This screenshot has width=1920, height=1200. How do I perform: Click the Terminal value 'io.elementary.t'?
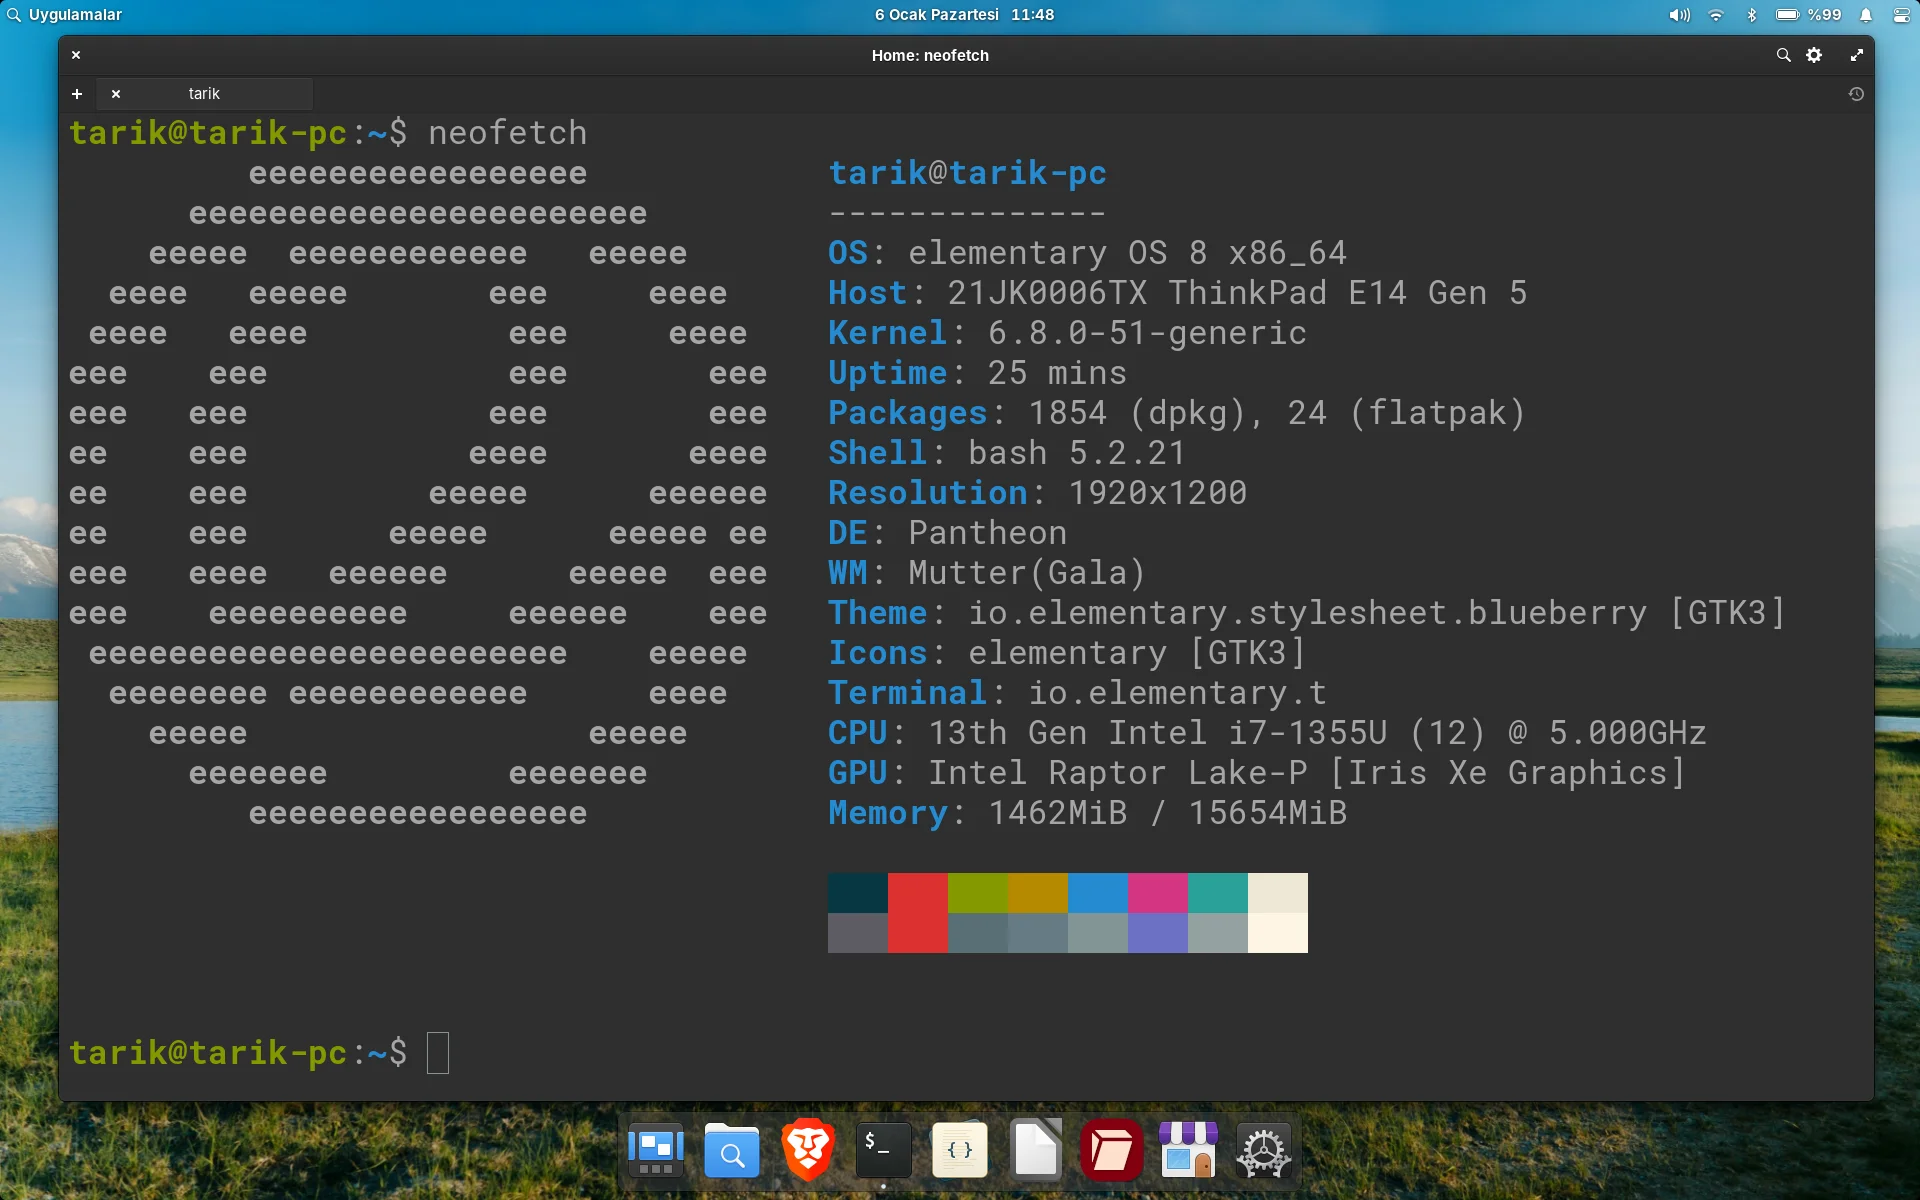pyautogui.click(x=1178, y=693)
